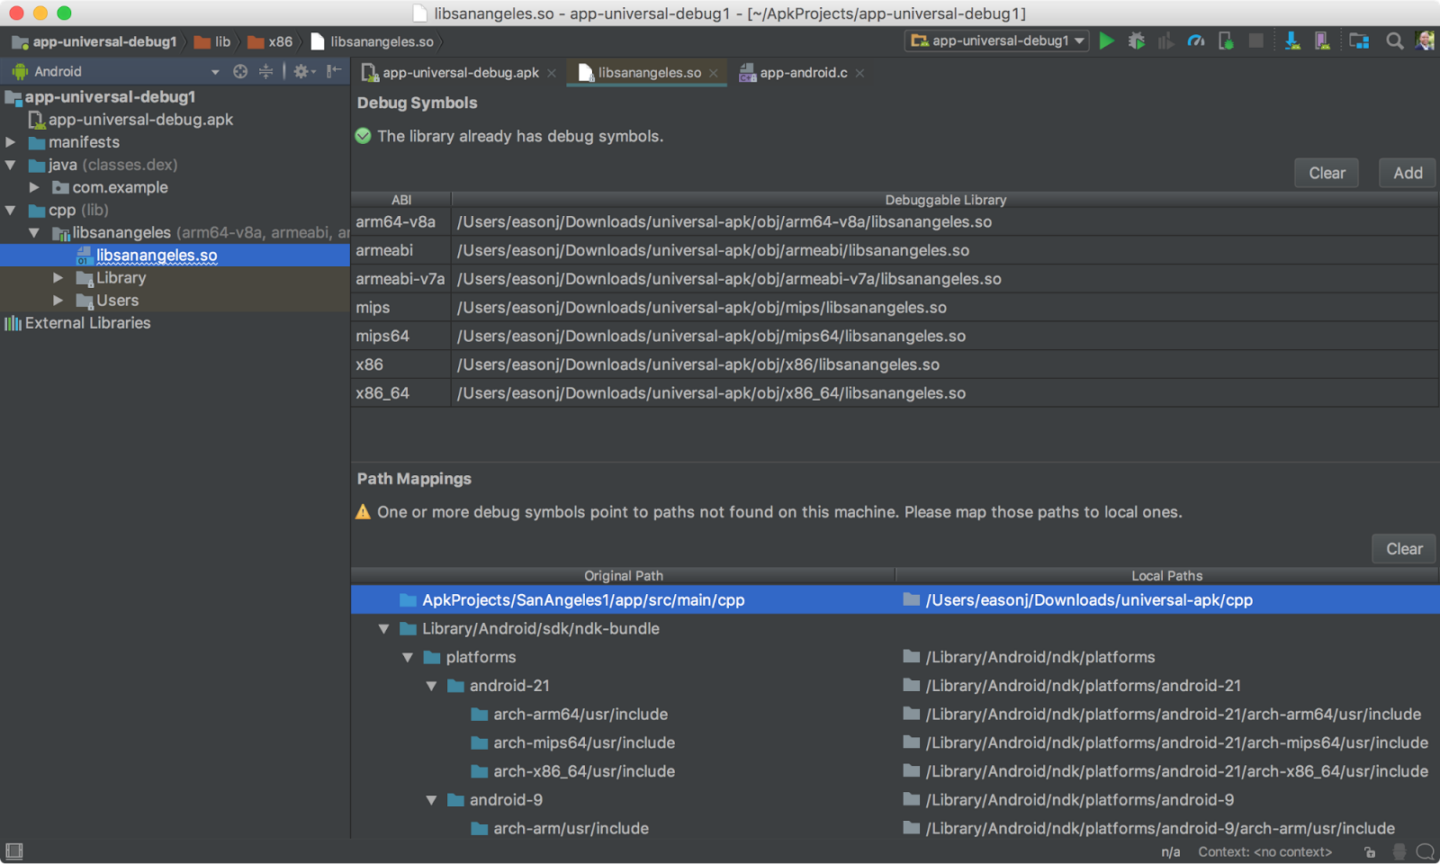
Task: Clear the path mappings
Action: [x=1403, y=548]
